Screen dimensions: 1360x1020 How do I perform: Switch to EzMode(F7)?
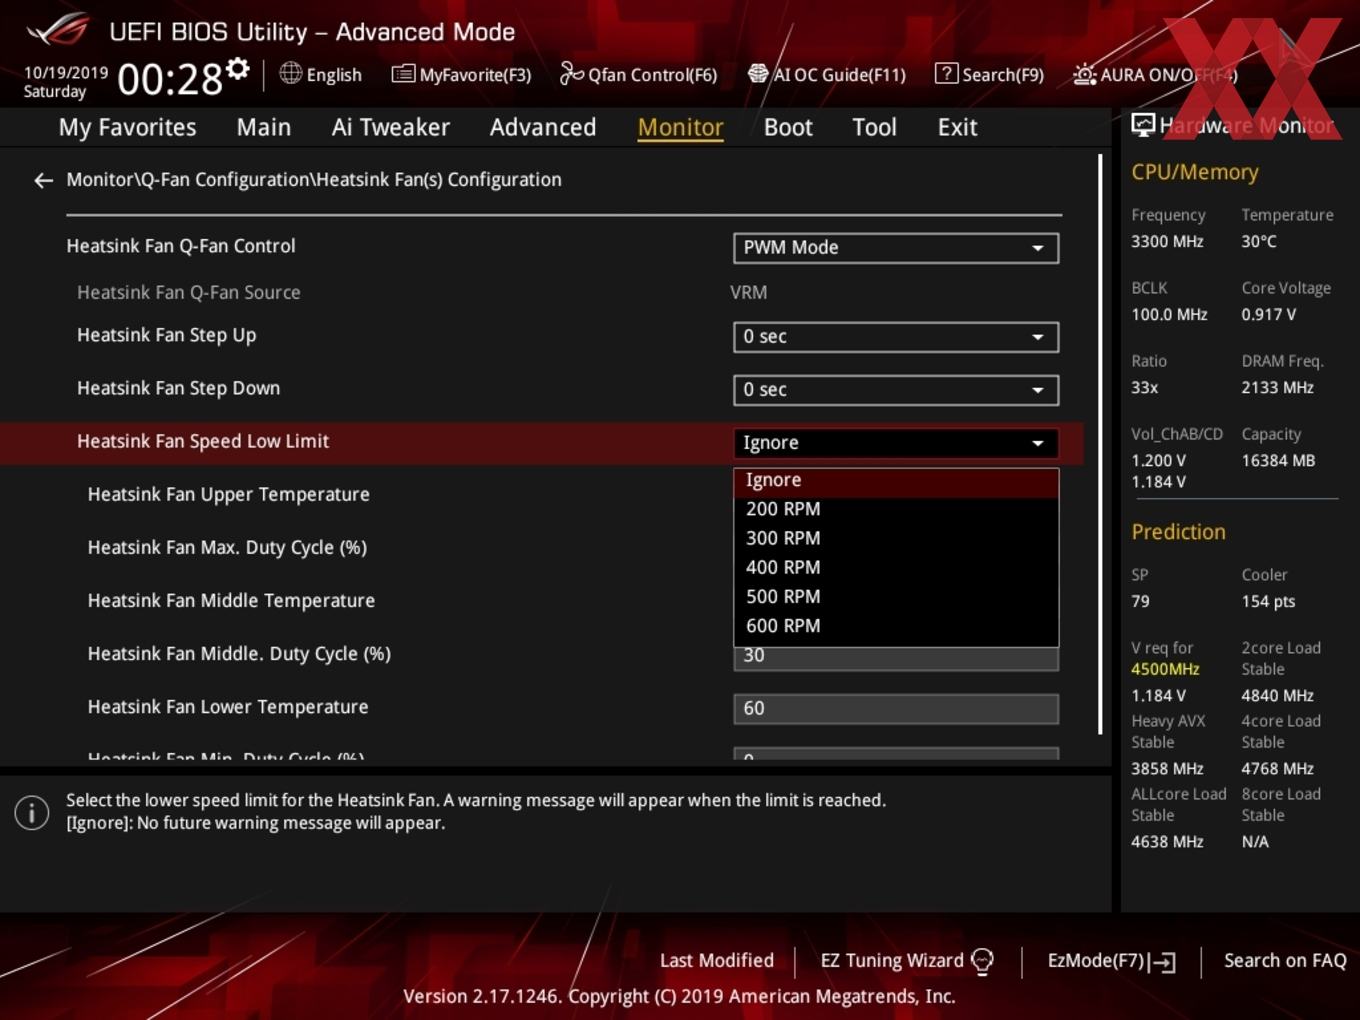(x=1111, y=961)
